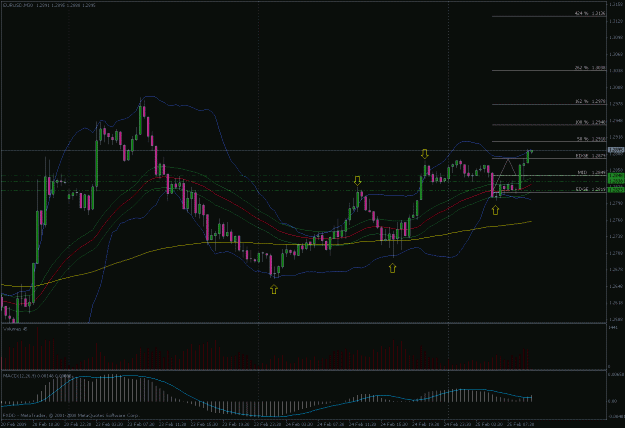Select the 424 % Fibonacci level label
625x428 pixels.
tap(590, 13)
